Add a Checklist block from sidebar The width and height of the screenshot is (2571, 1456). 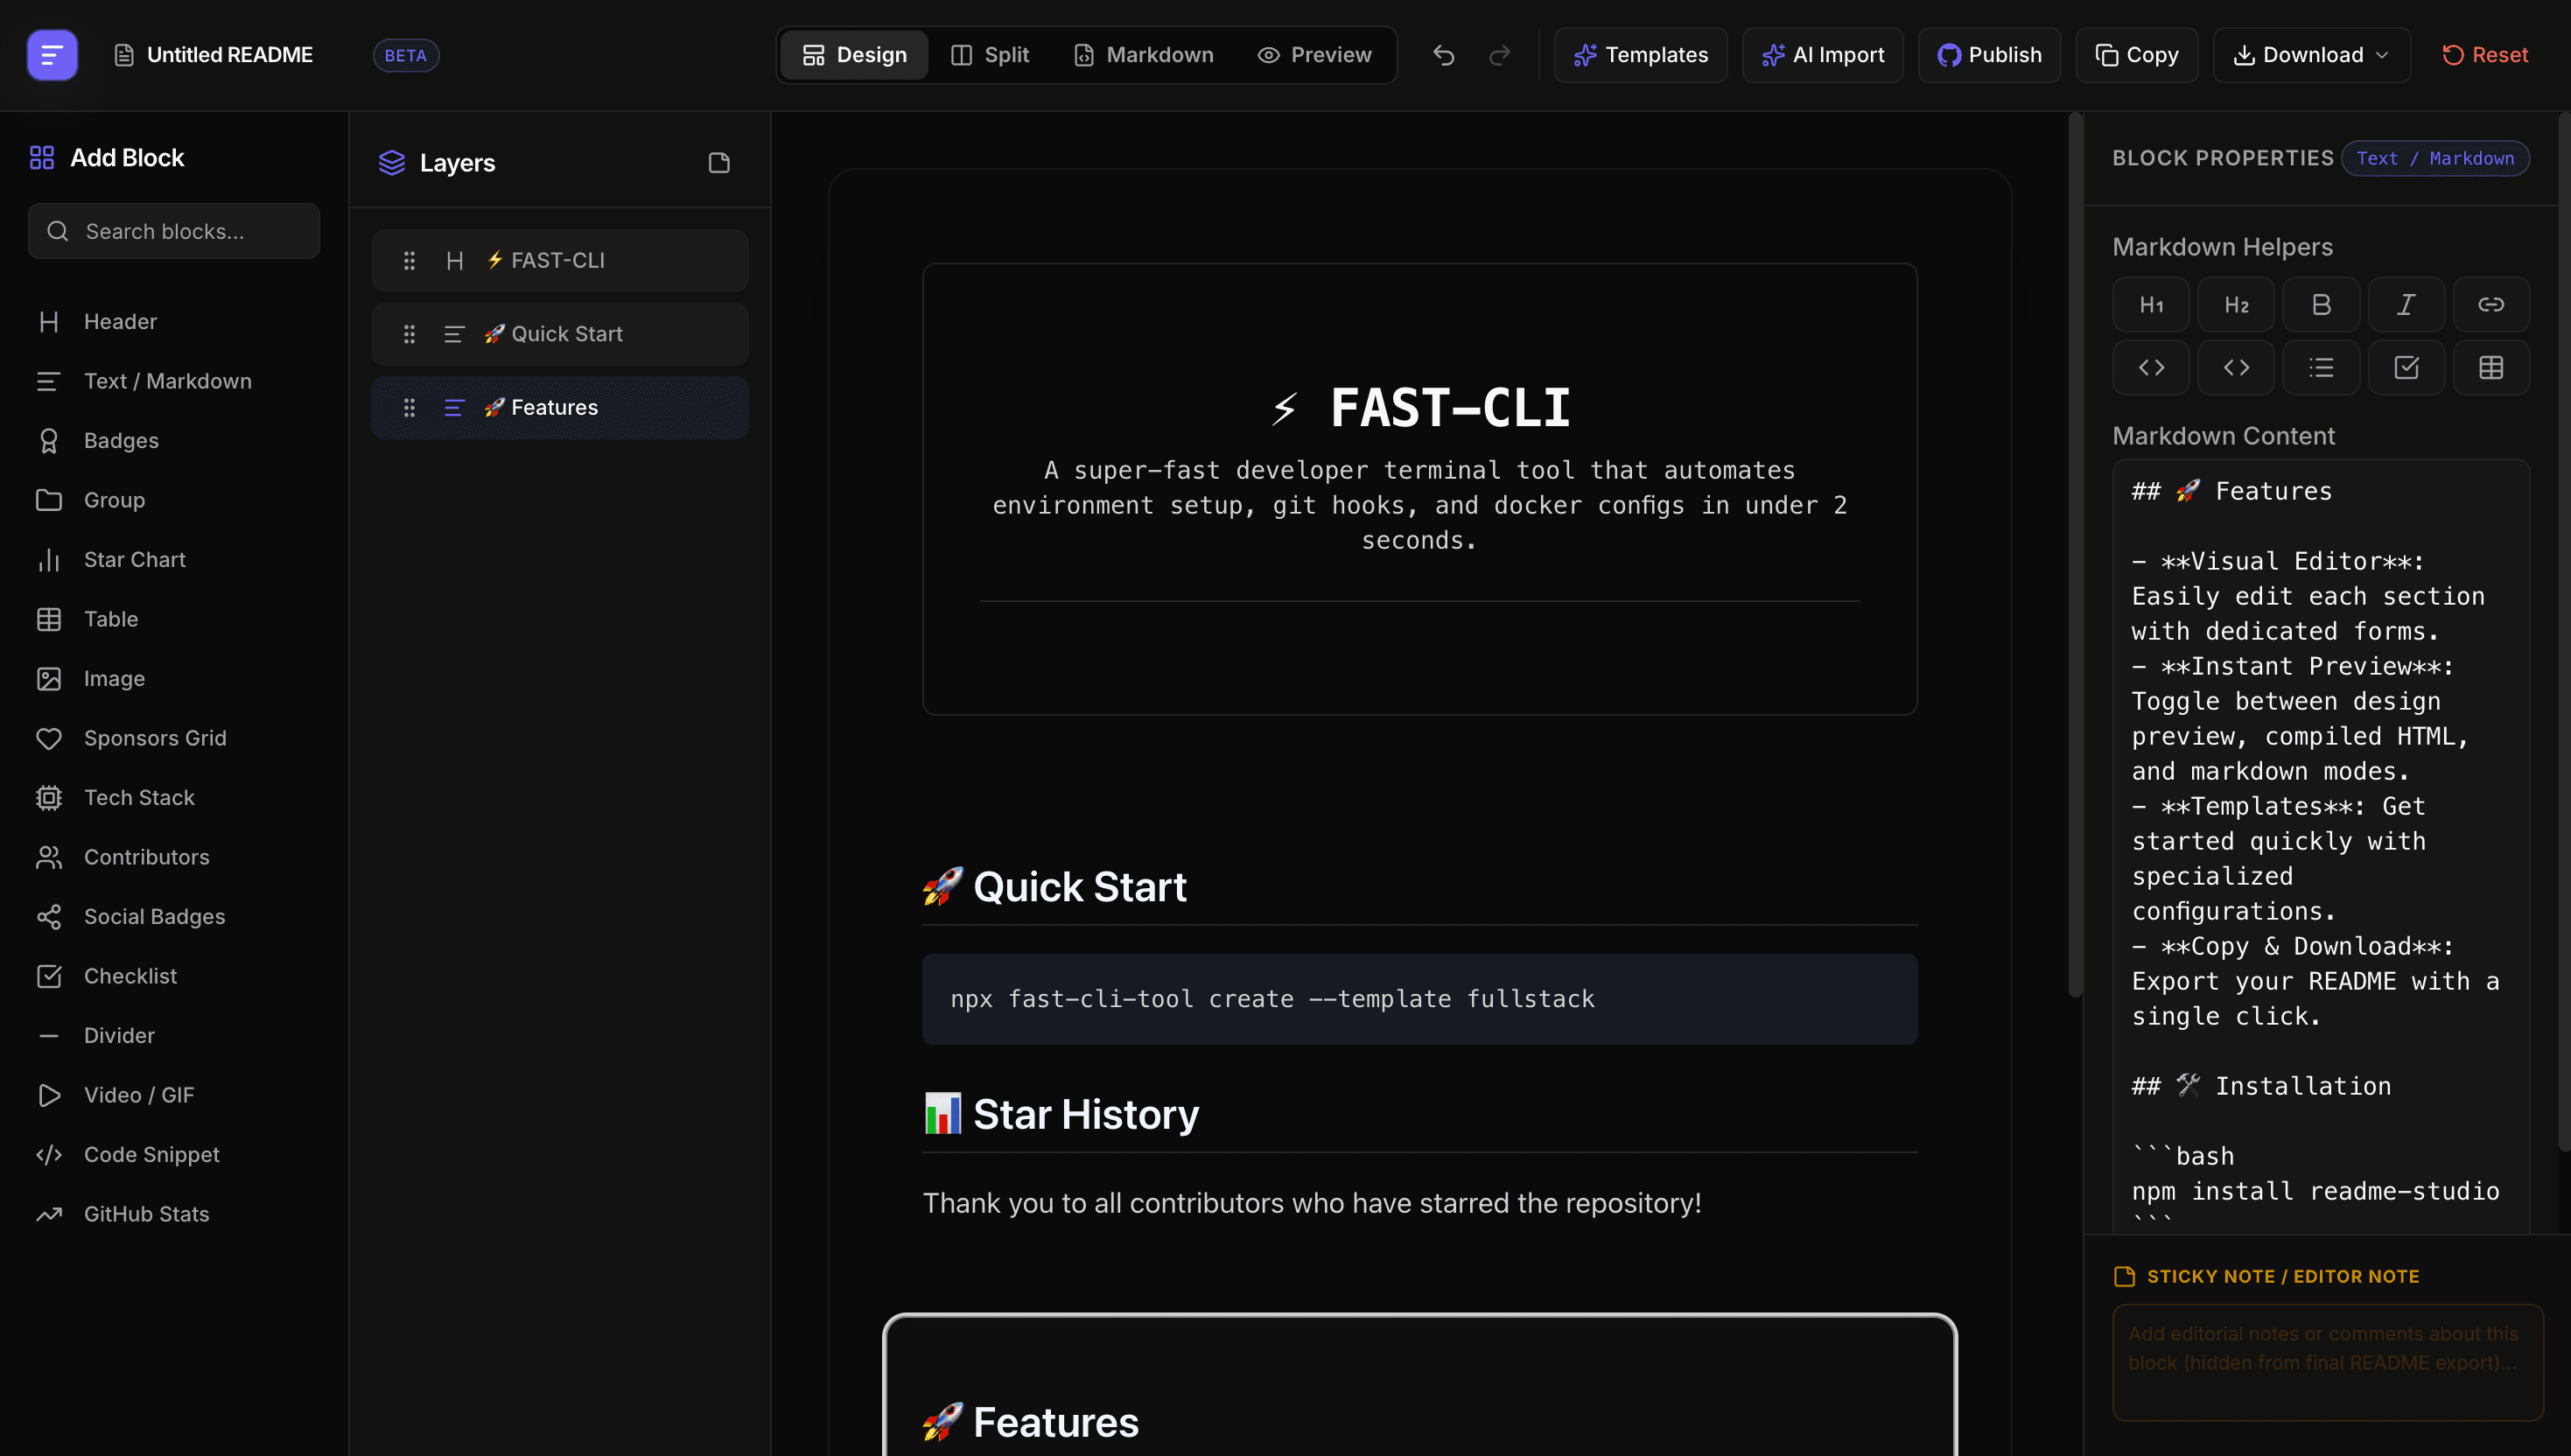point(174,976)
